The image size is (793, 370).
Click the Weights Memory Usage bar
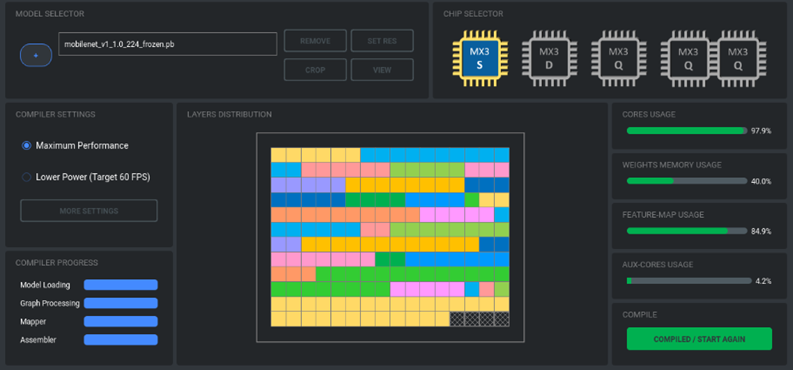687,181
